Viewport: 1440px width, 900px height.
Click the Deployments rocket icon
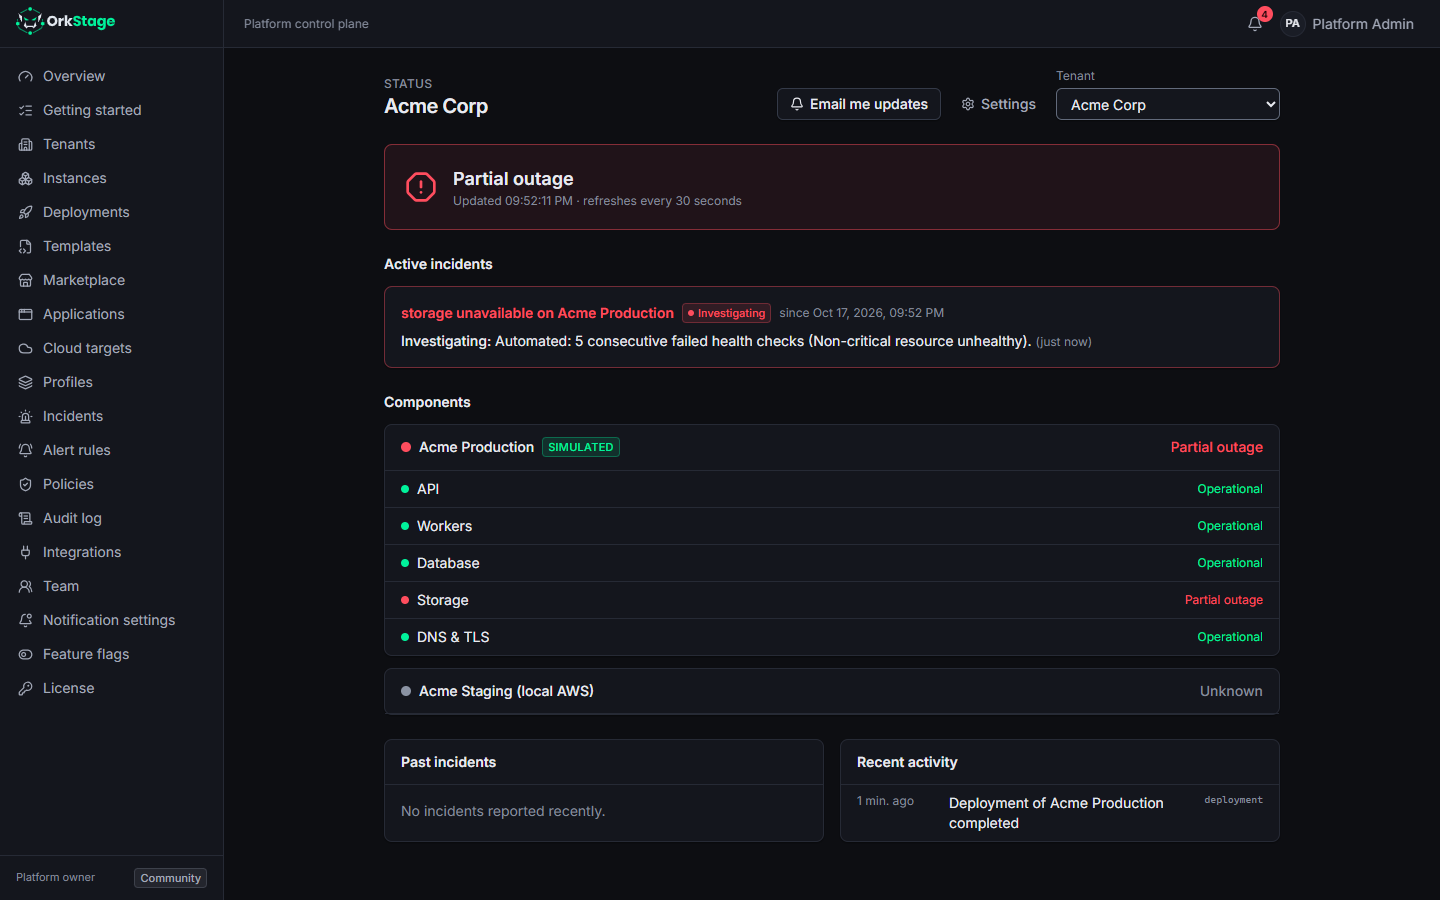(26, 212)
